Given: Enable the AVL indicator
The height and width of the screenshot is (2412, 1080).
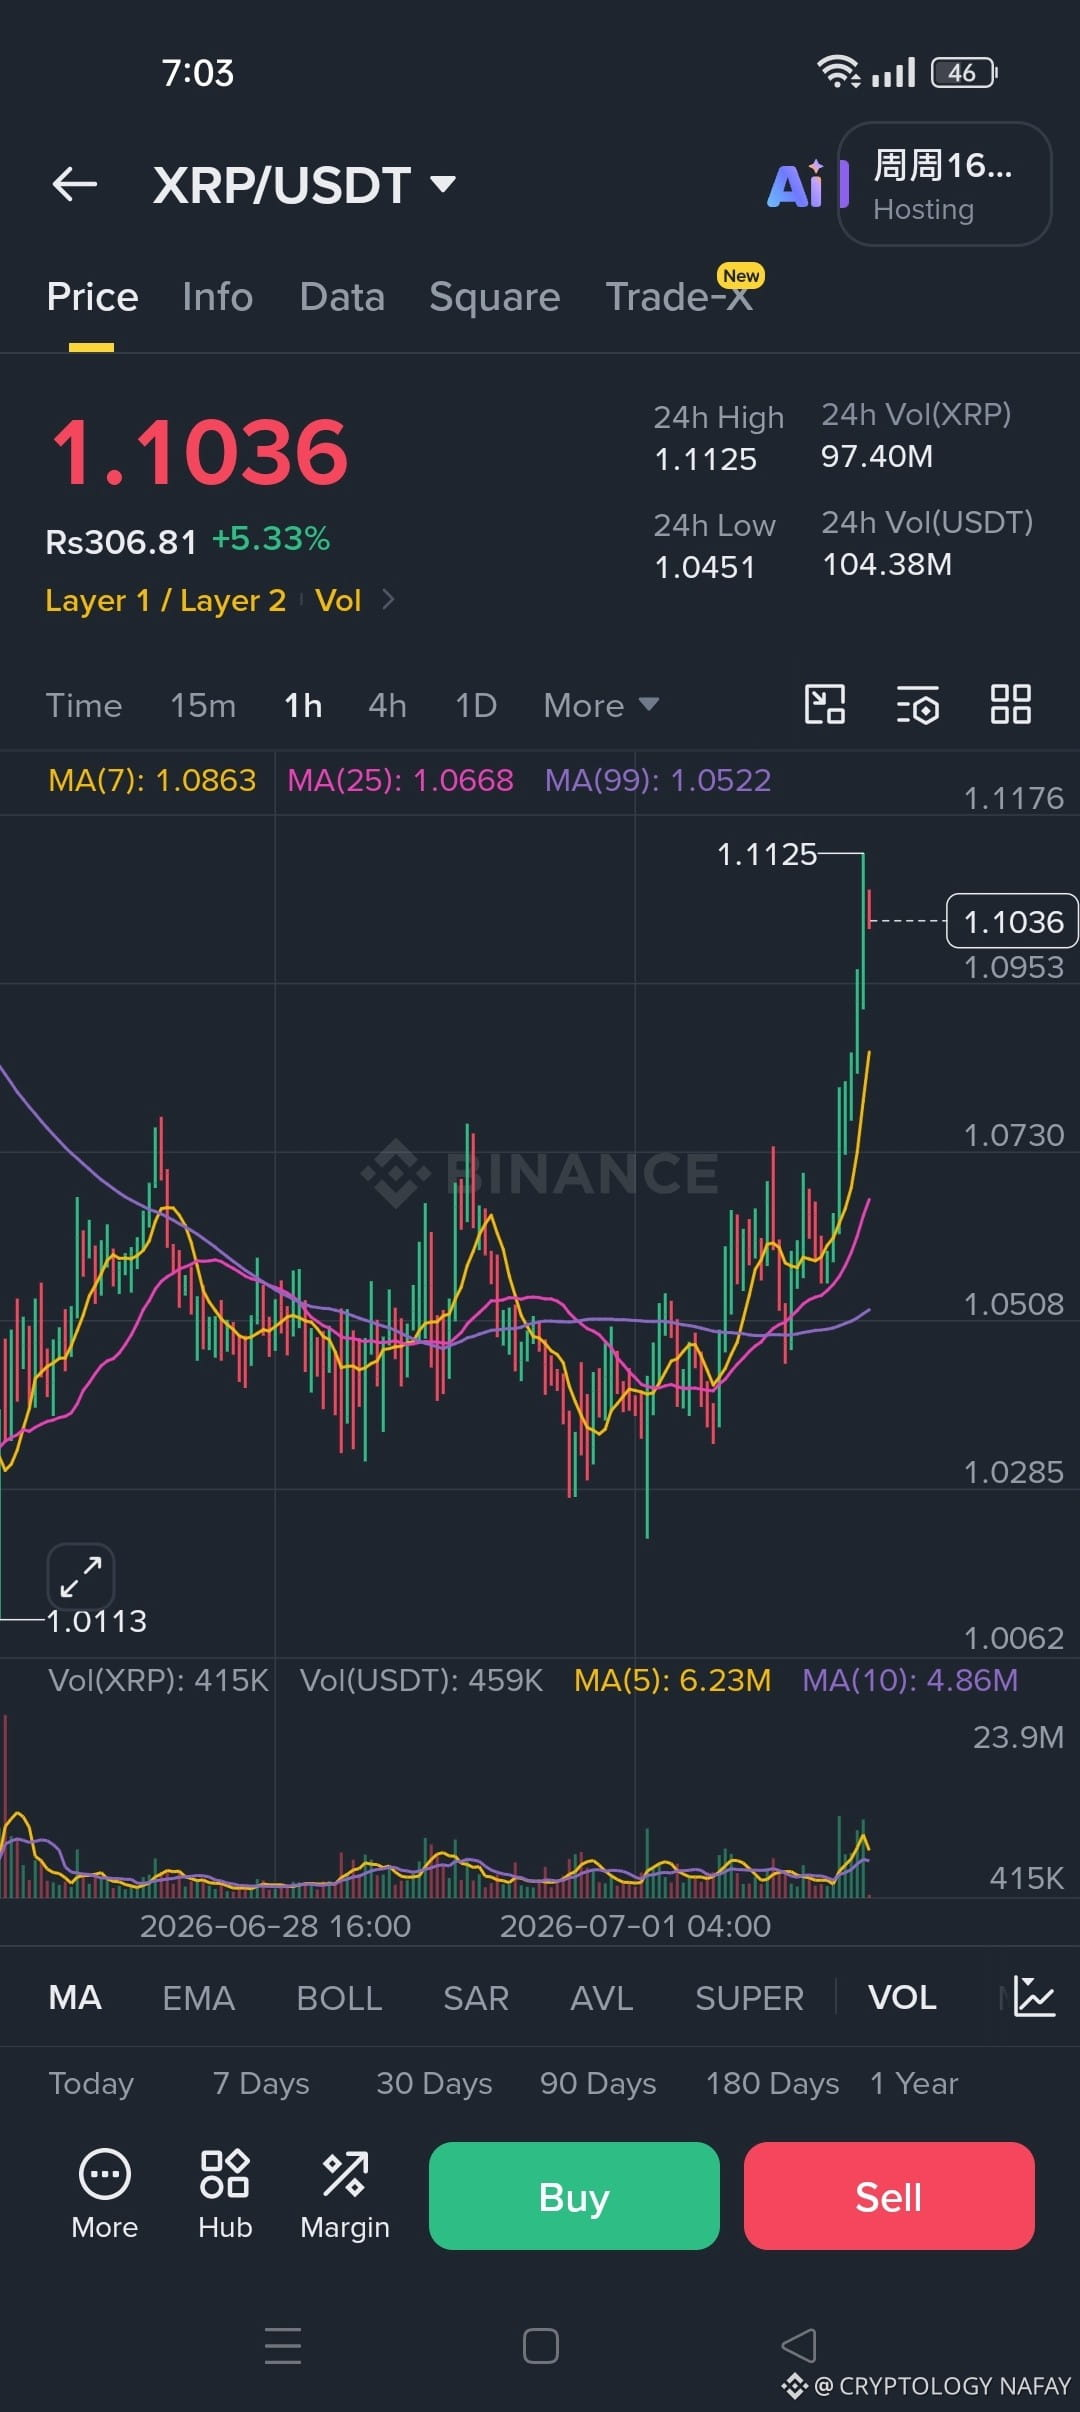Looking at the screenshot, I should pyautogui.click(x=602, y=1998).
